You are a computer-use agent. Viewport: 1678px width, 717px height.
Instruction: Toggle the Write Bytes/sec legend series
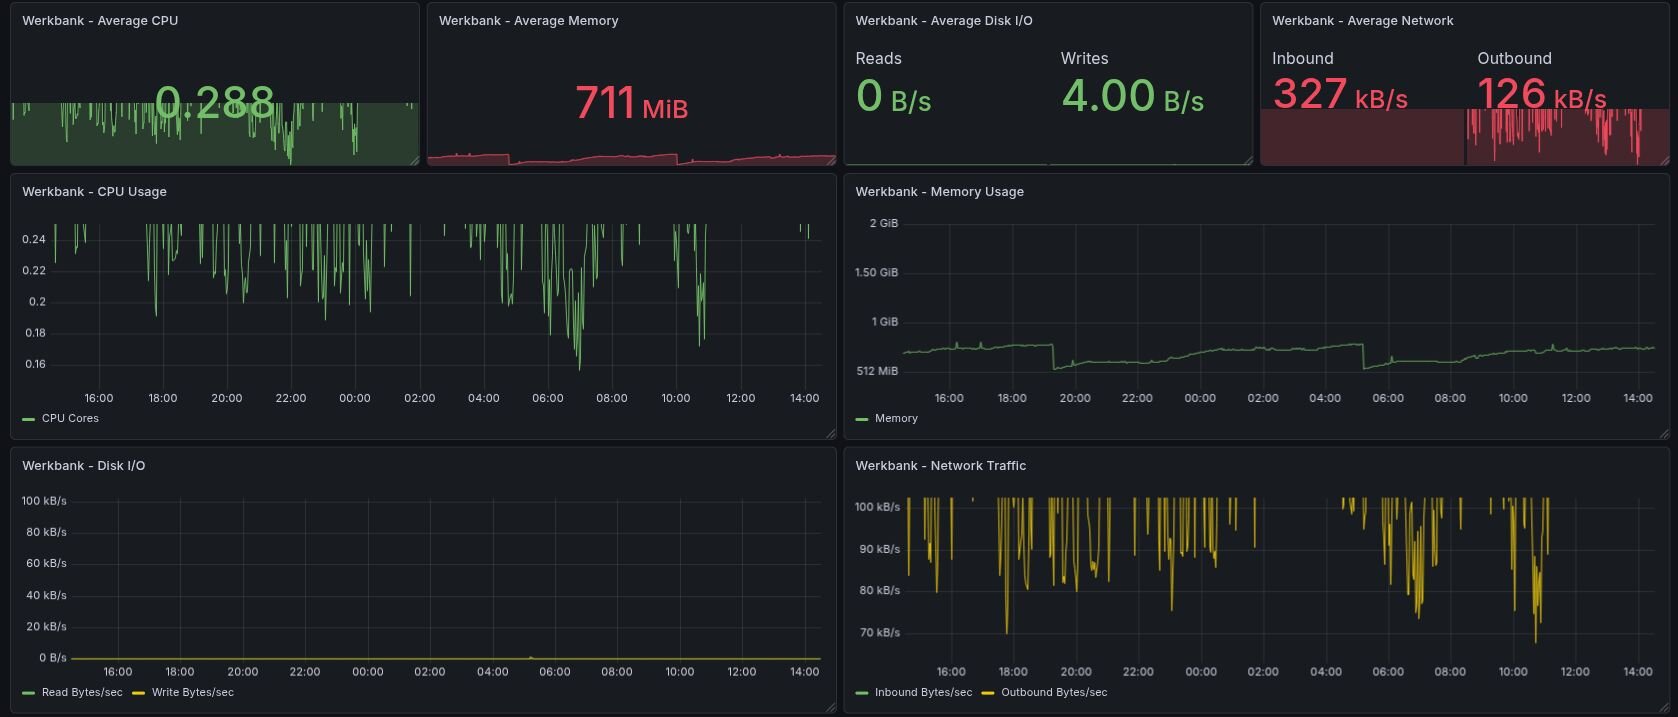click(192, 692)
